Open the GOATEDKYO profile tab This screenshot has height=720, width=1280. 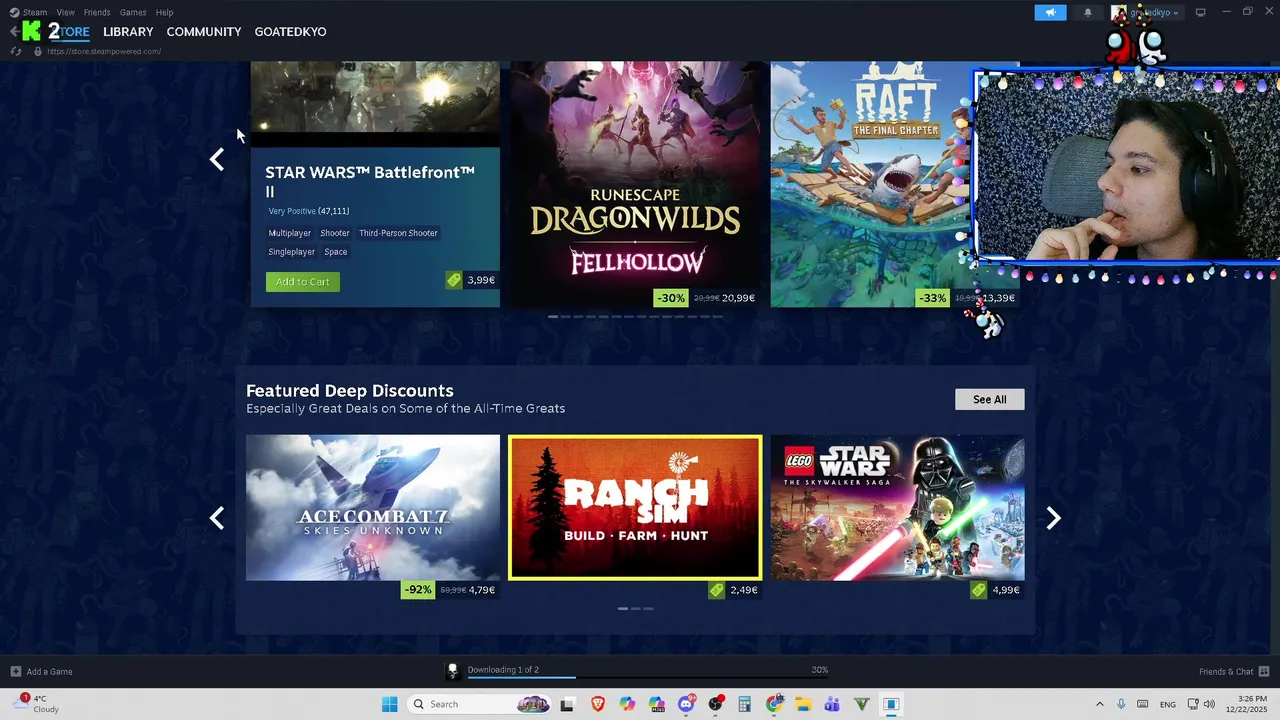click(x=290, y=31)
